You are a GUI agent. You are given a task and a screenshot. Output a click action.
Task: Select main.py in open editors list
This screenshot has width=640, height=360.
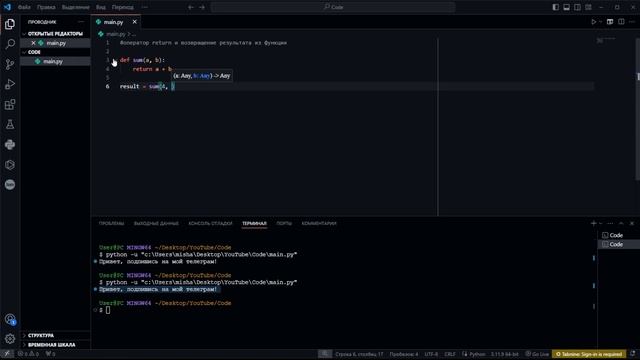click(x=56, y=43)
